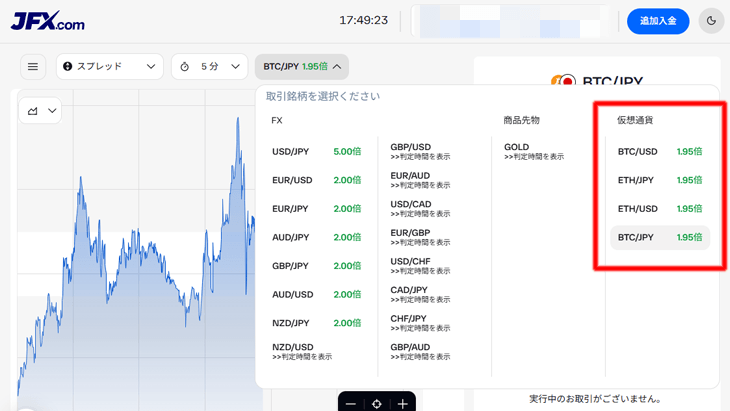730x411 pixels.
Task: Reset chart position with crosshair button
Action: coord(377,404)
